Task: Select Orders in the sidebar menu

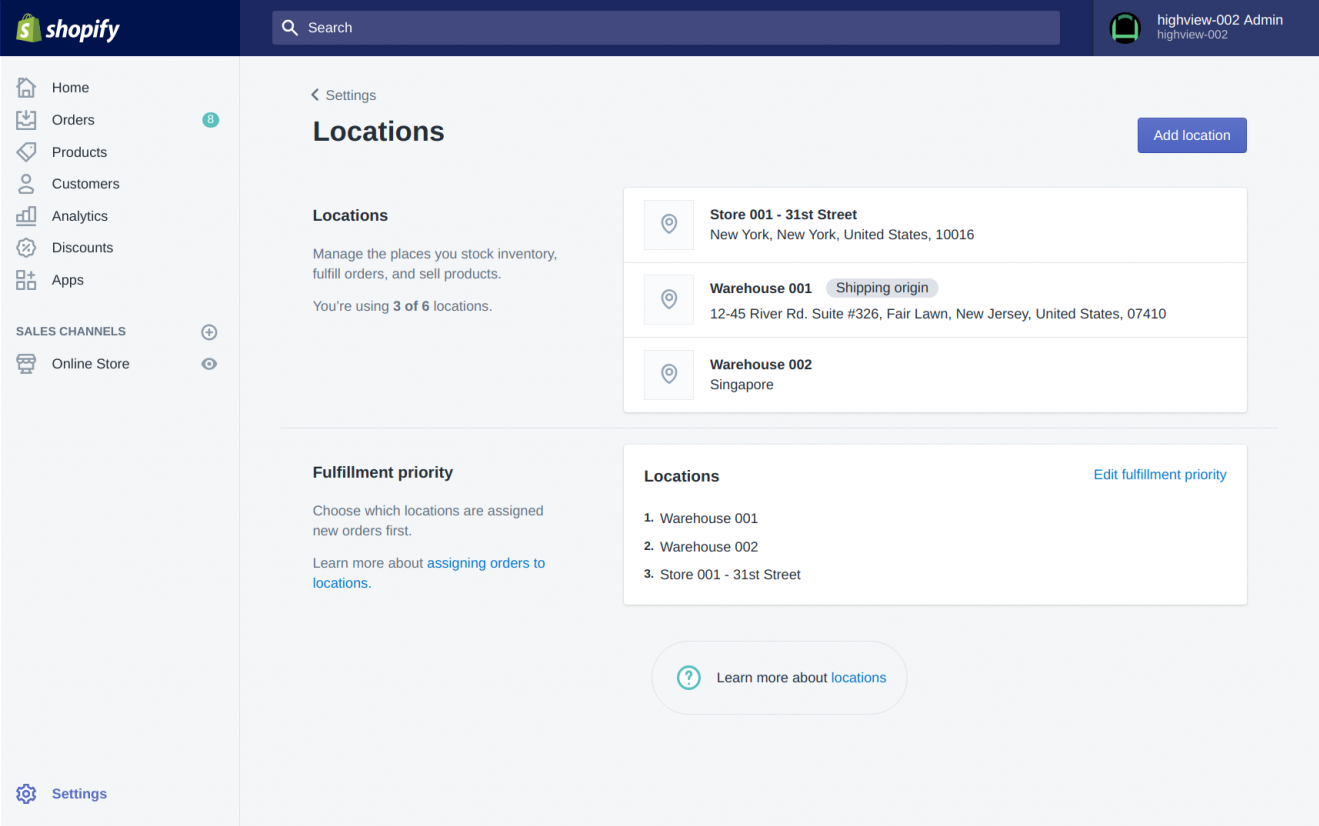Action: [x=73, y=120]
